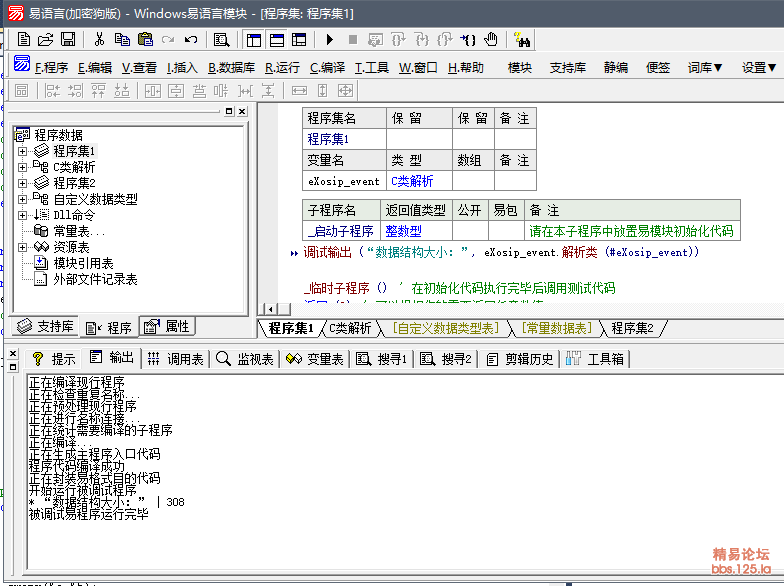This screenshot has width=784, height=586.
Task: Click the New file icon
Action: coord(24,40)
